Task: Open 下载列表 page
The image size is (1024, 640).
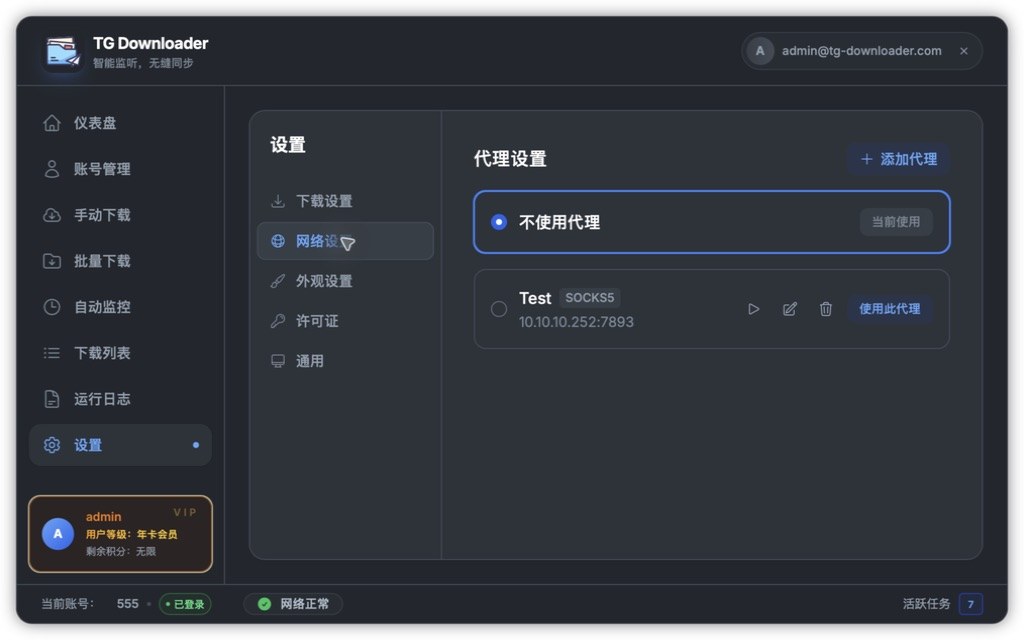Action: pos(120,353)
